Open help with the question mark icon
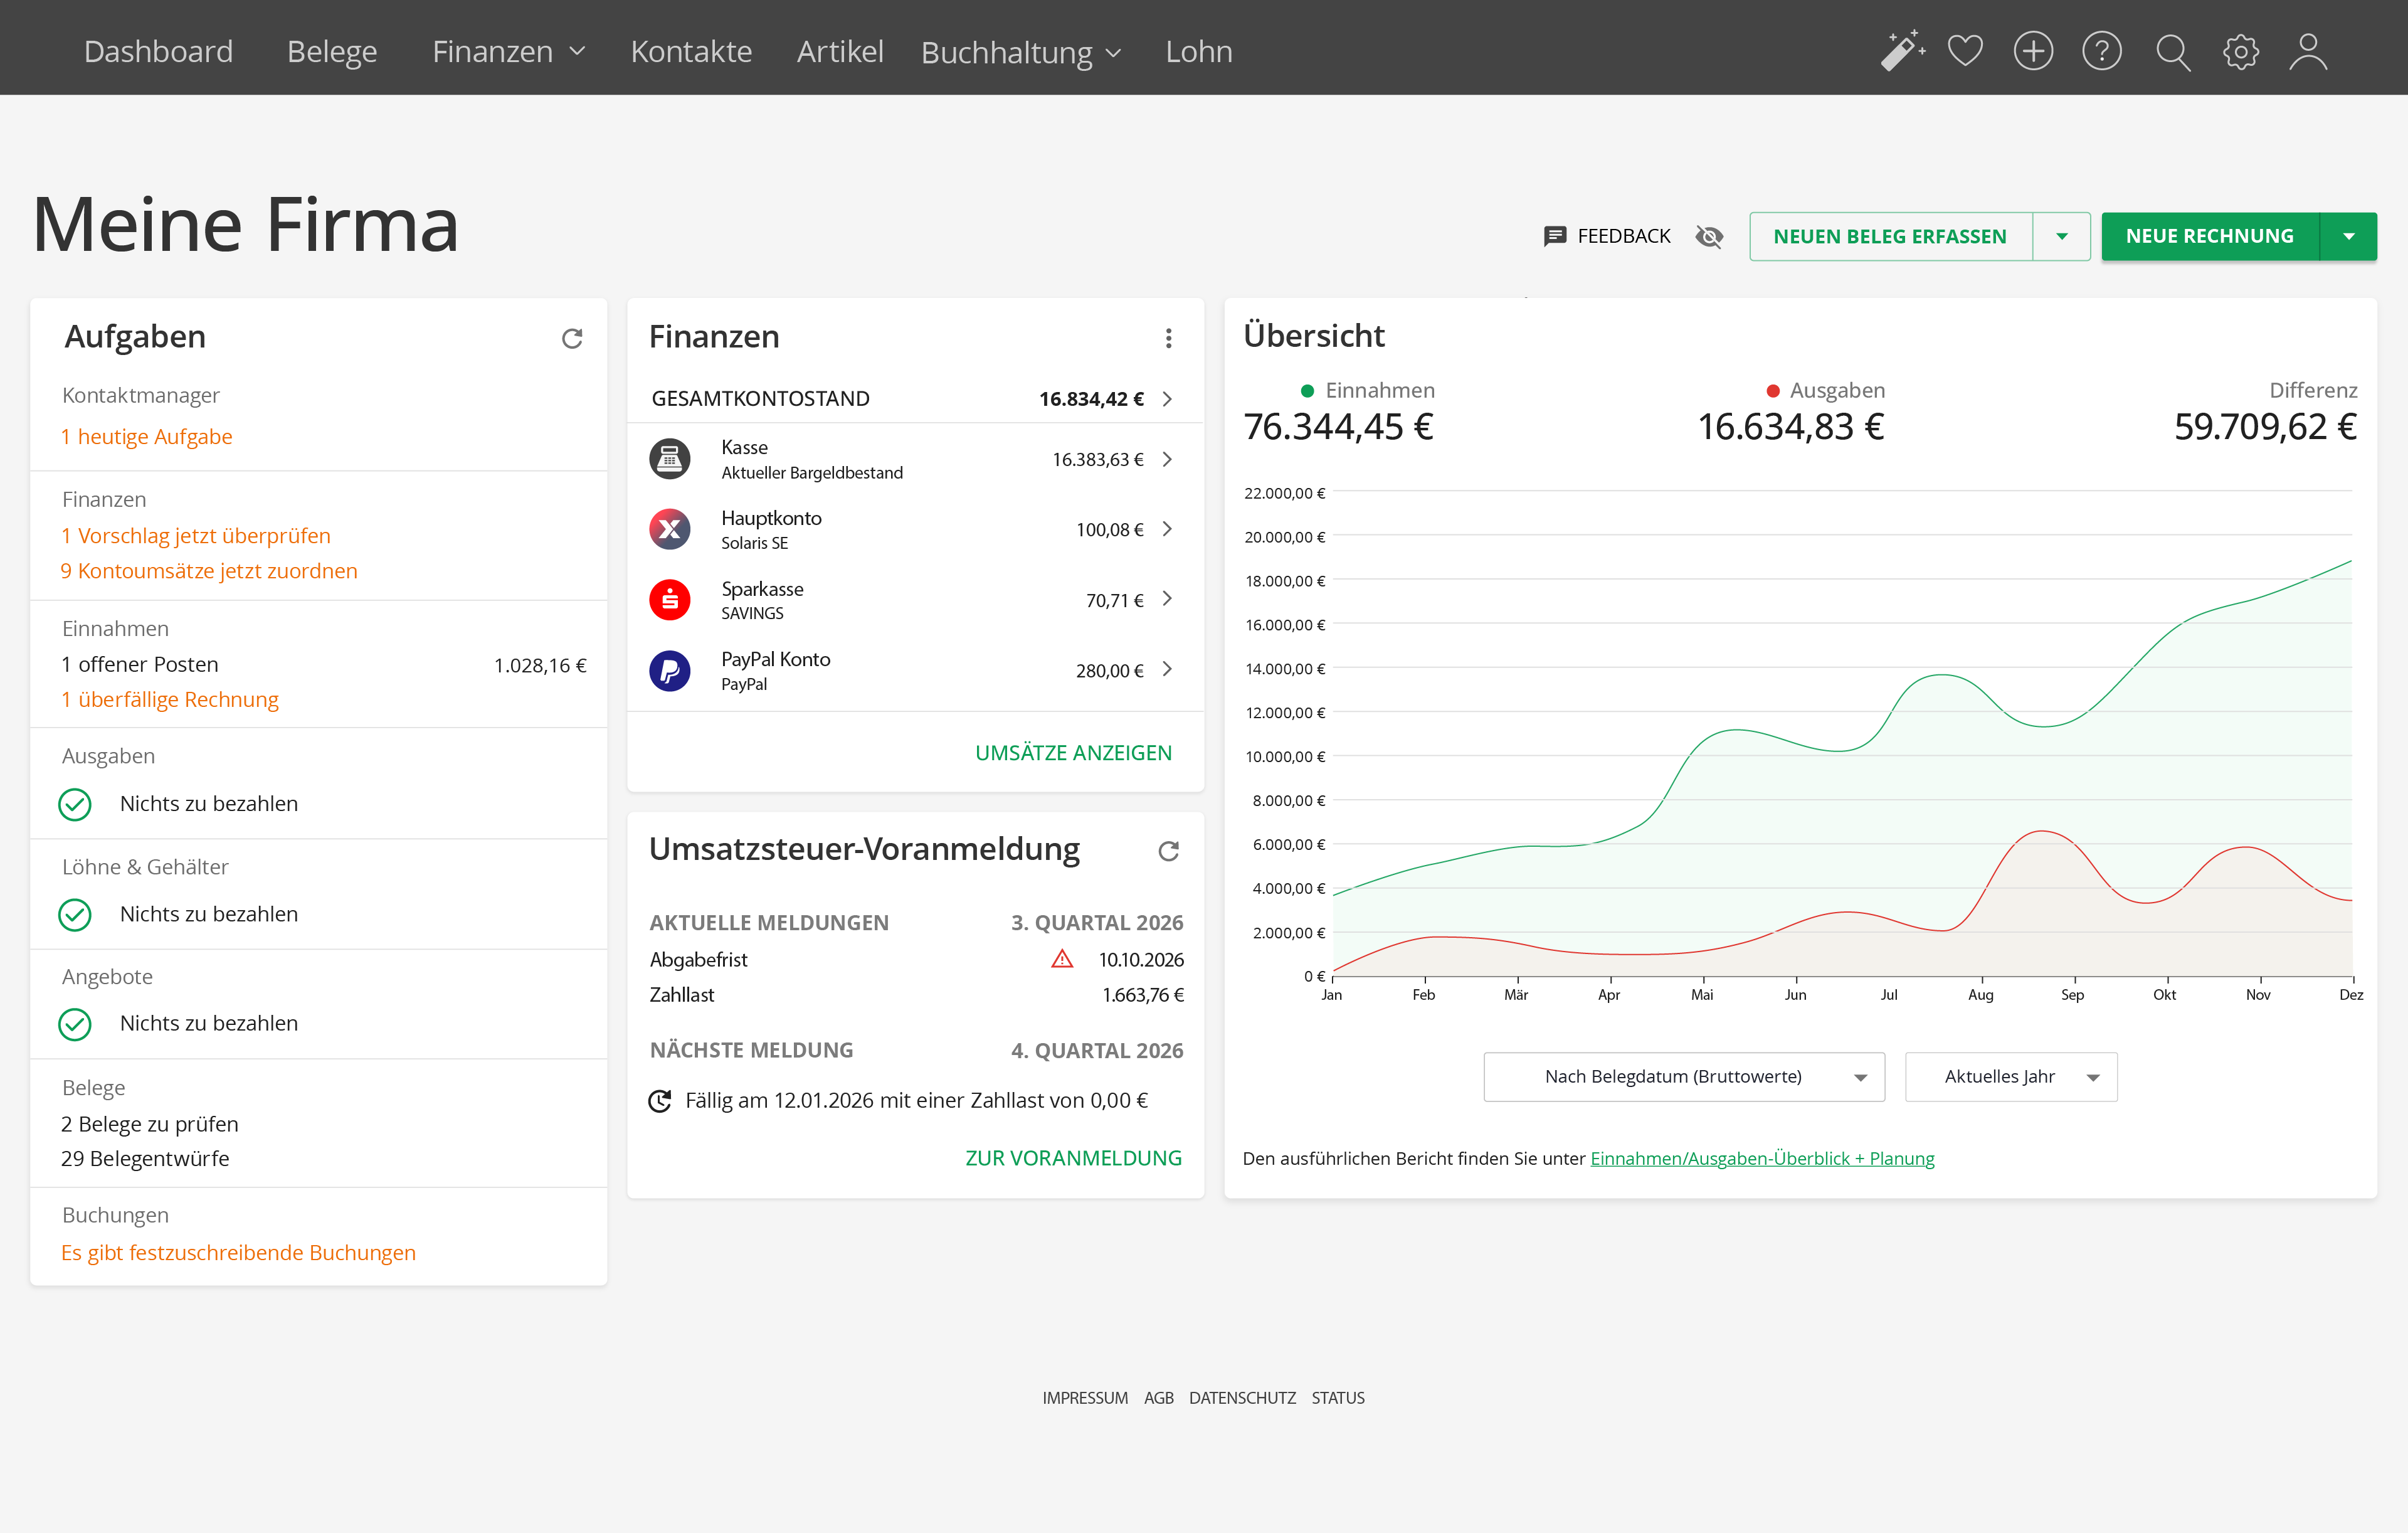Viewport: 2408px width, 1533px height. [2101, 51]
